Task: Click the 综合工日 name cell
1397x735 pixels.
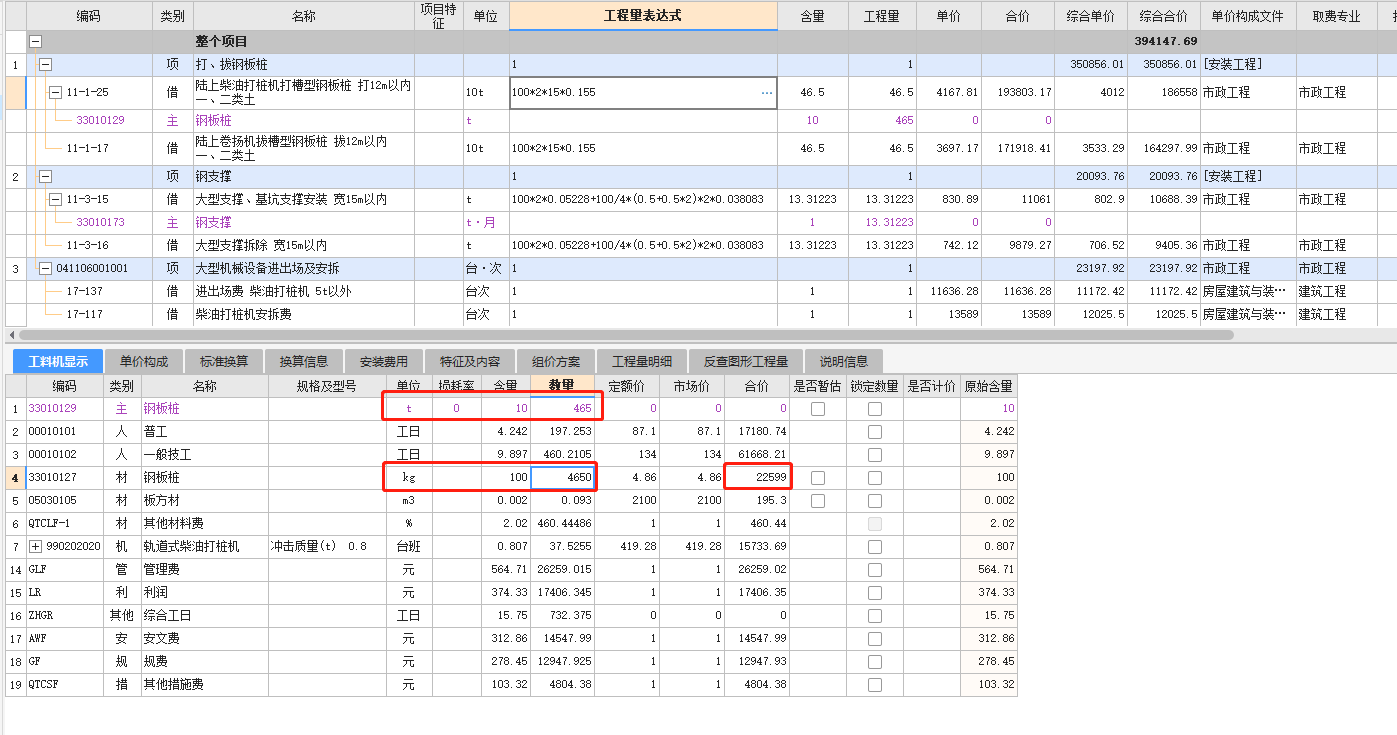Action: [x=205, y=616]
